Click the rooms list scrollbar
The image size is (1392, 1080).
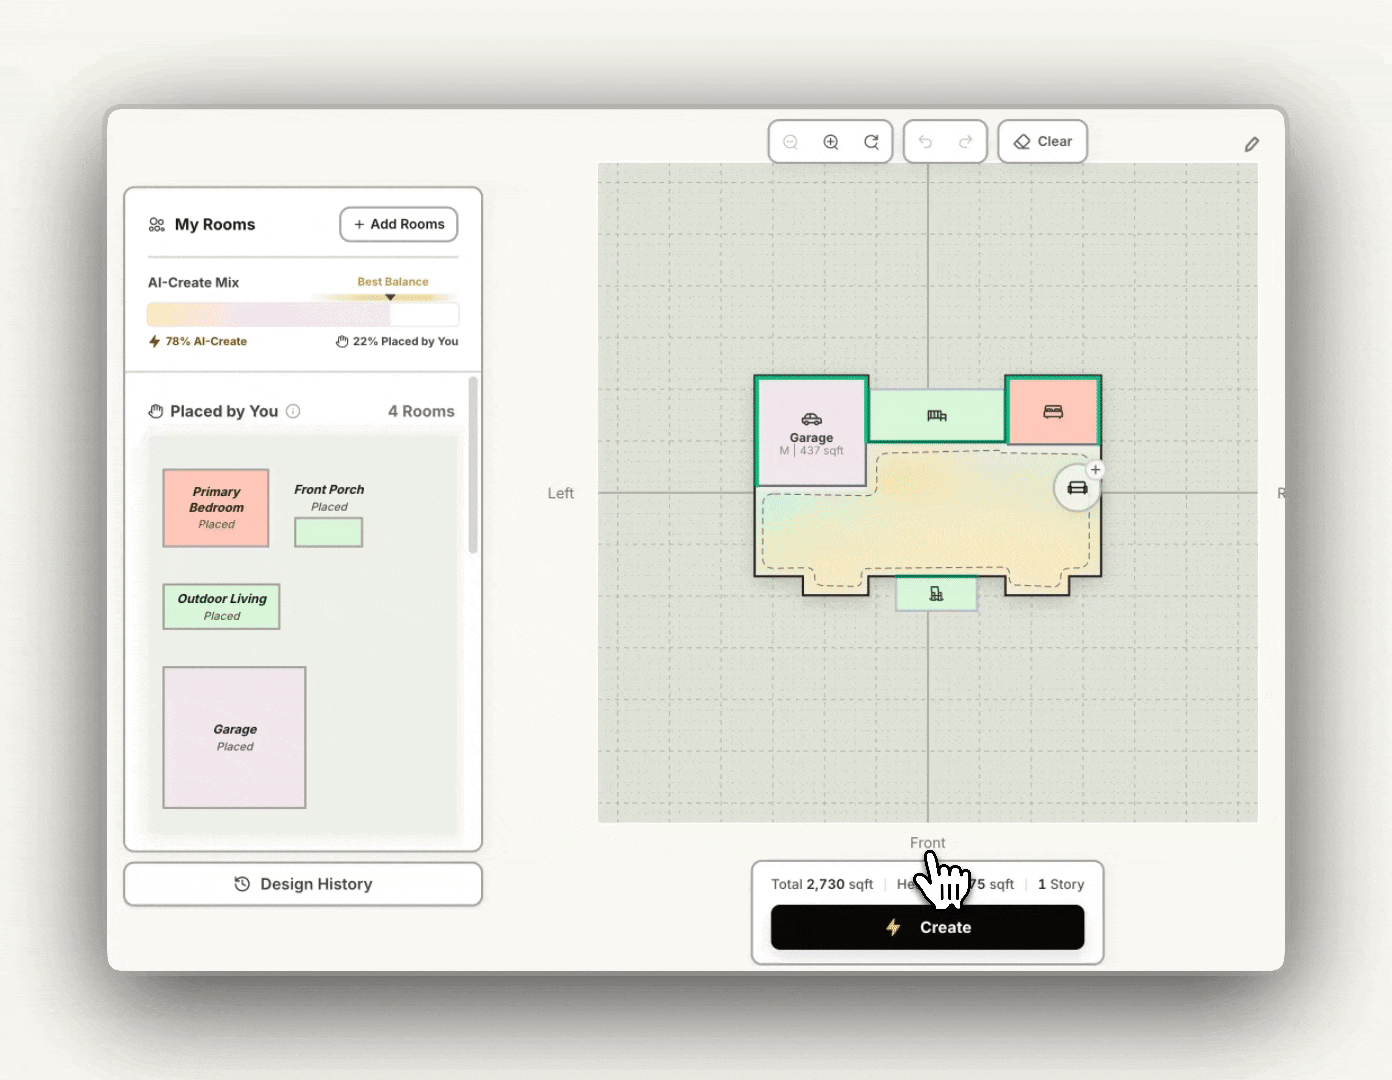(x=473, y=464)
